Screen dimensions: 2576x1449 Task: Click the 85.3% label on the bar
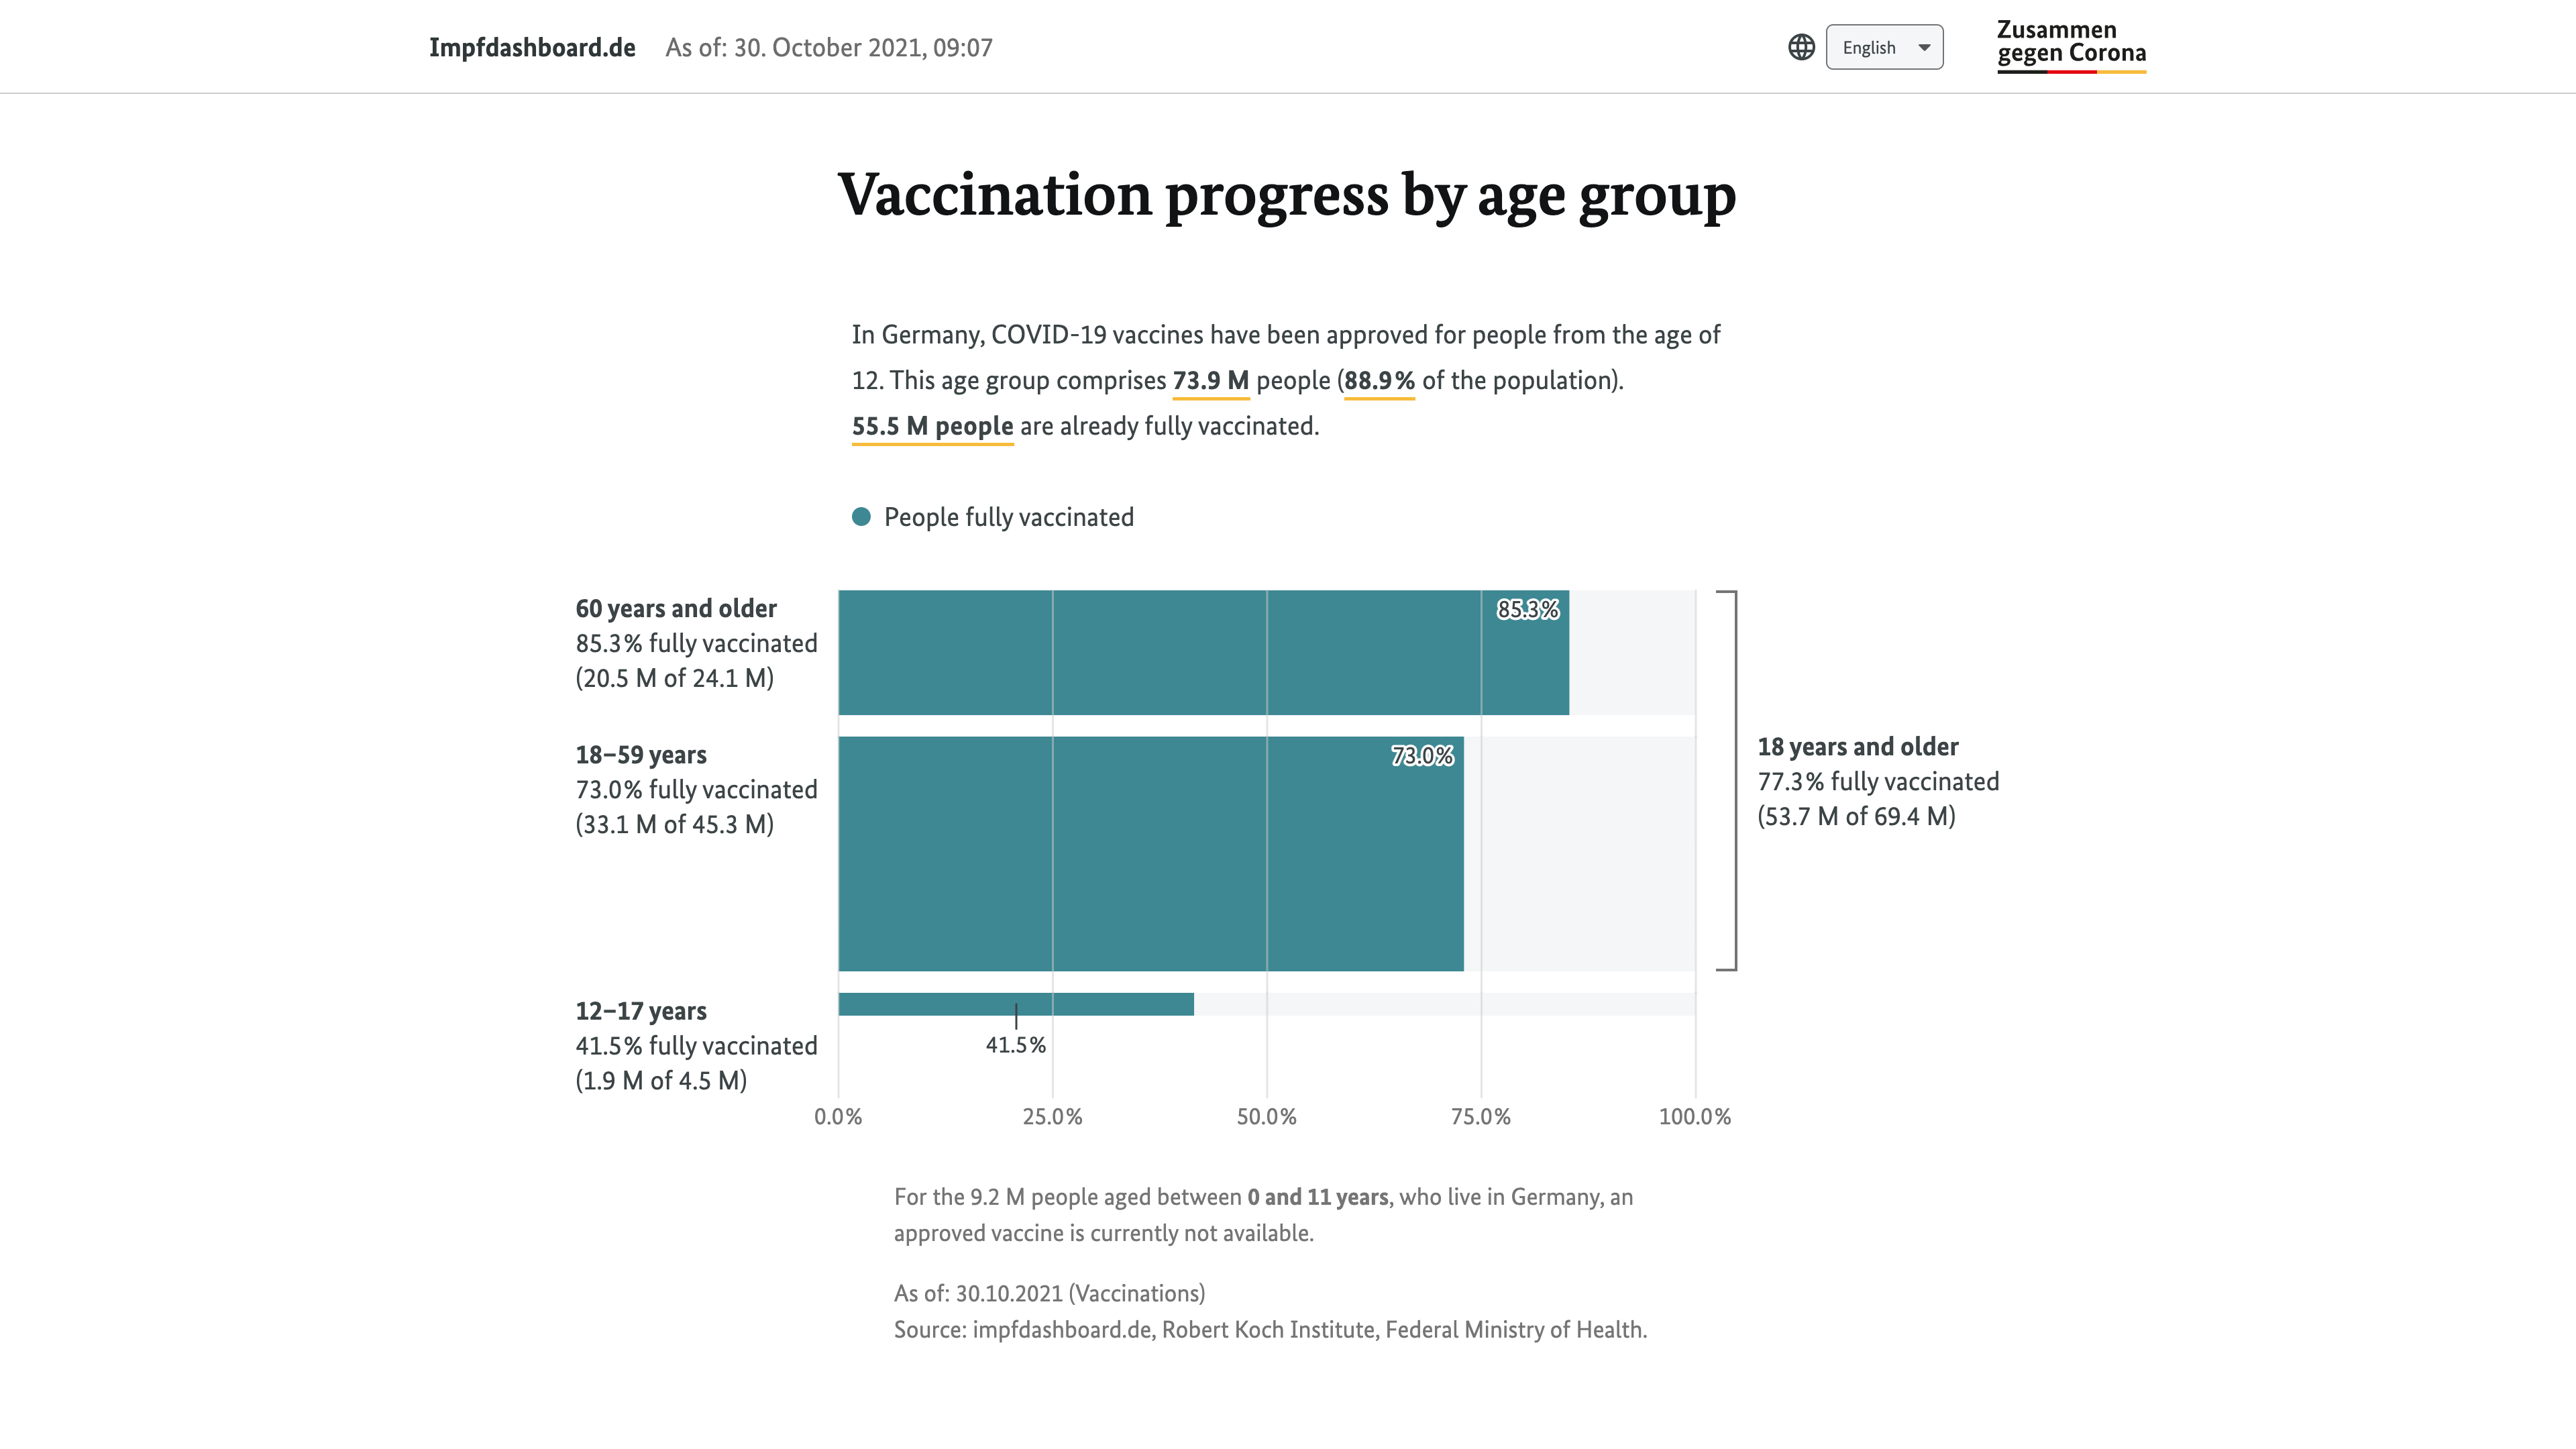tap(1527, 609)
